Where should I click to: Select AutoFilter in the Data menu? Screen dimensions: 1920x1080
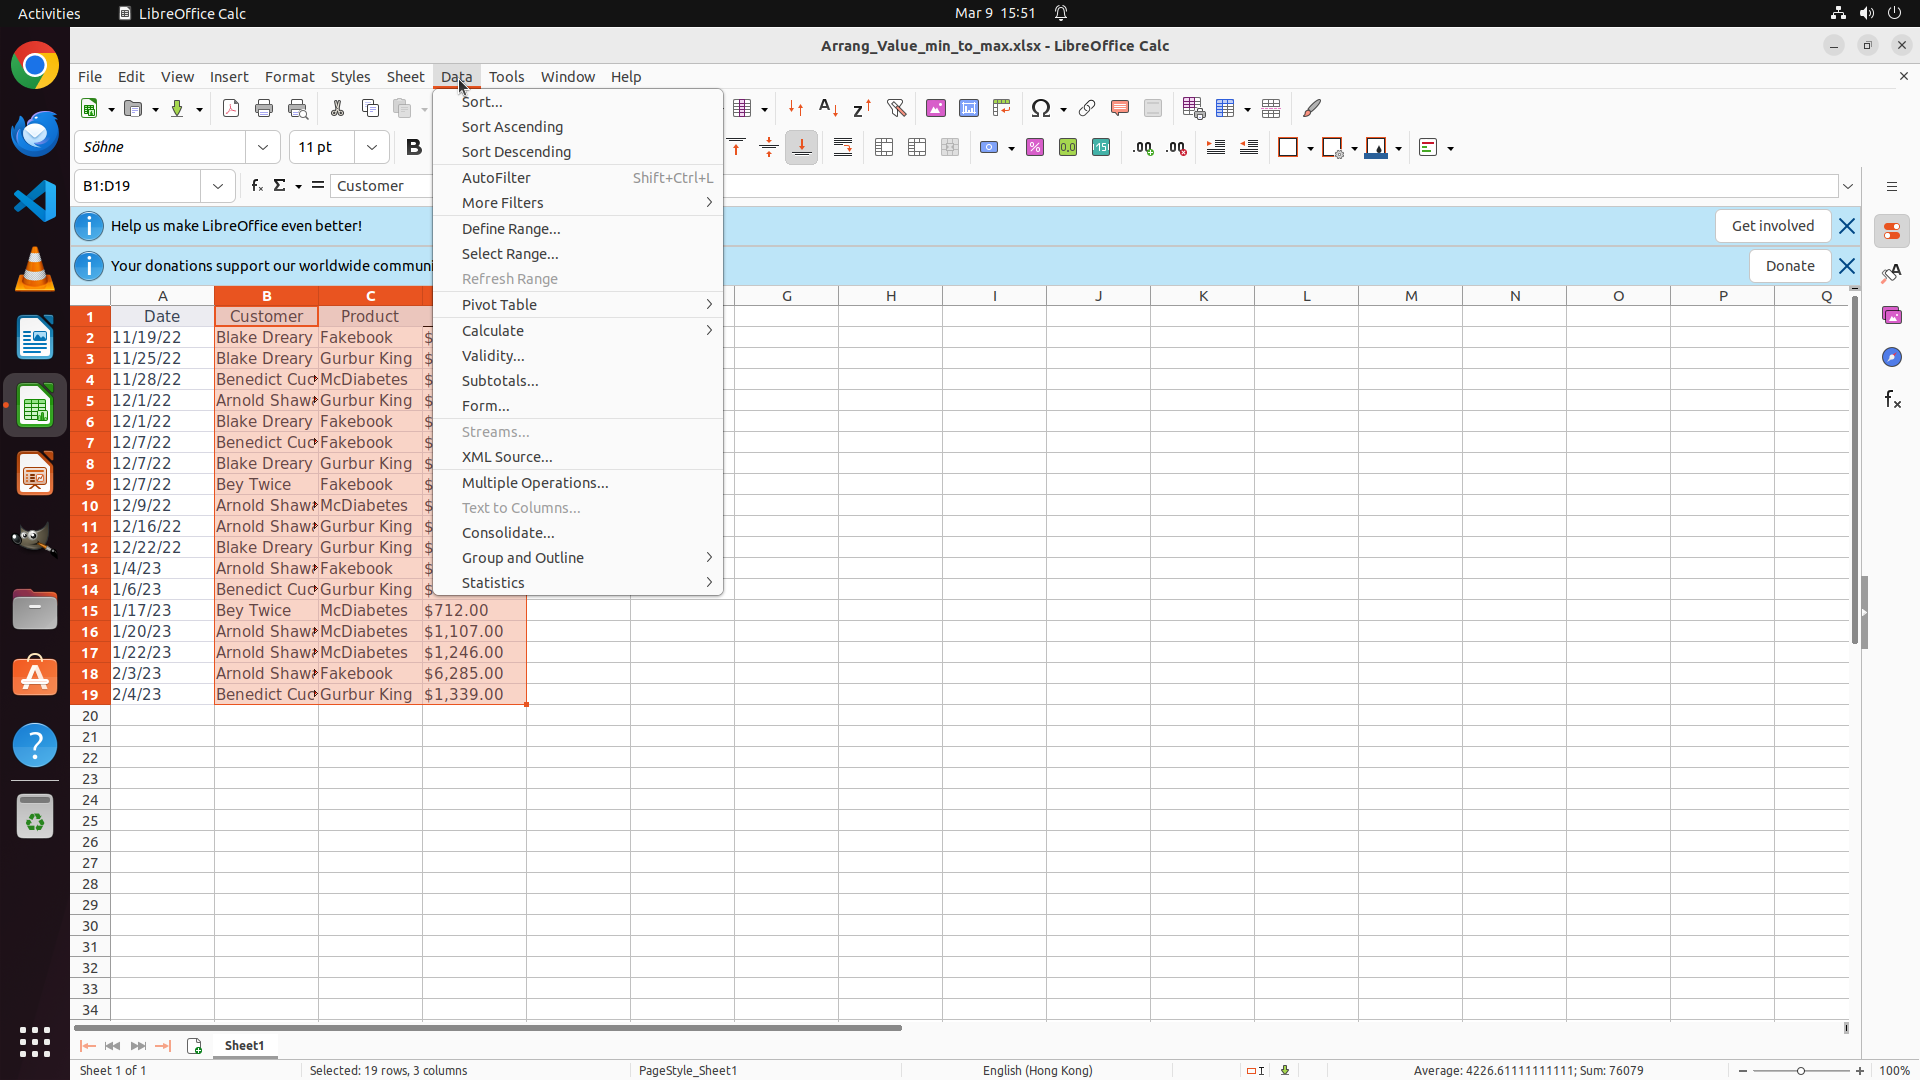click(578, 178)
